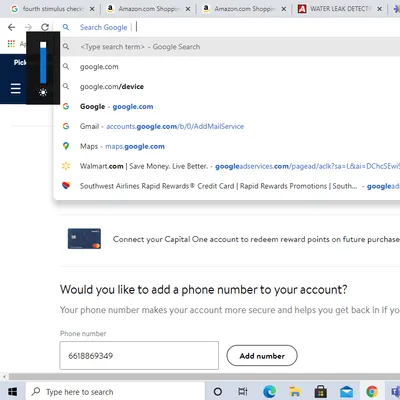Open the Google - google.com suggestion
The image size is (400, 400).
(227, 107)
